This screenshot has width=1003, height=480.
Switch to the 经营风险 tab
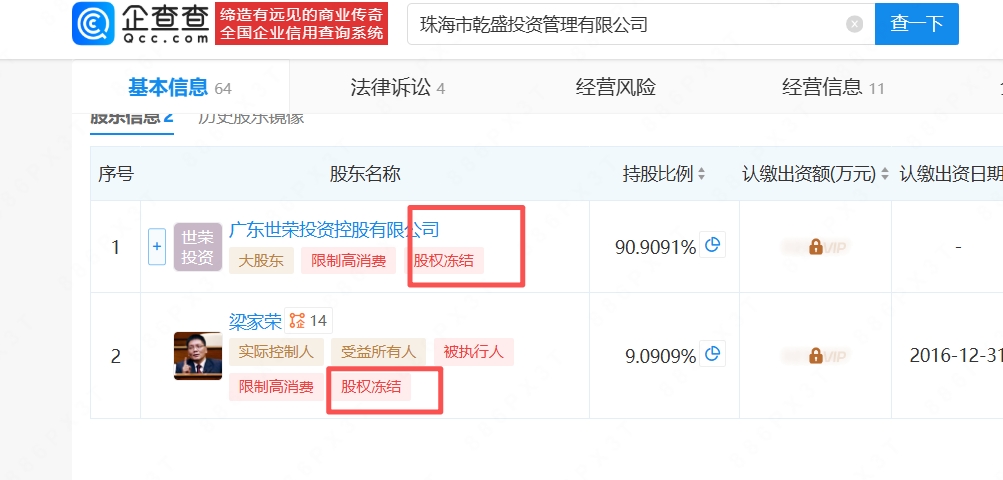[615, 88]
